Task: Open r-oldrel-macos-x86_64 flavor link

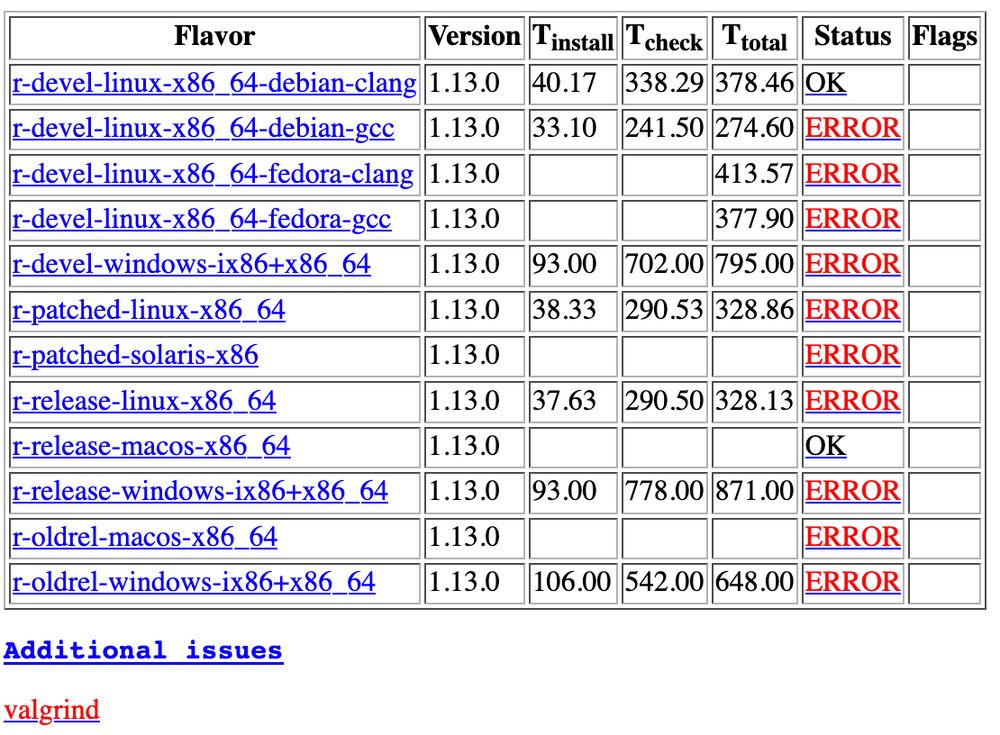Action: (145, 537)
